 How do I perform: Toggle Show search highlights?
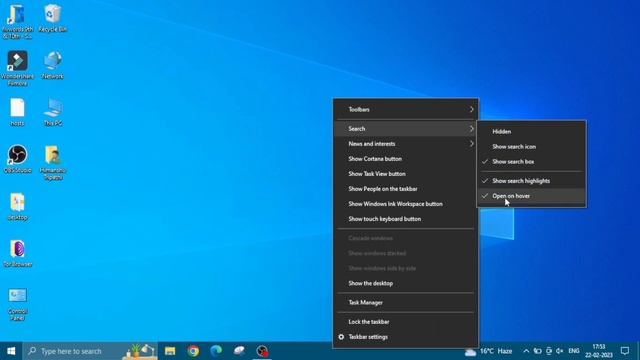pos(531,181)
